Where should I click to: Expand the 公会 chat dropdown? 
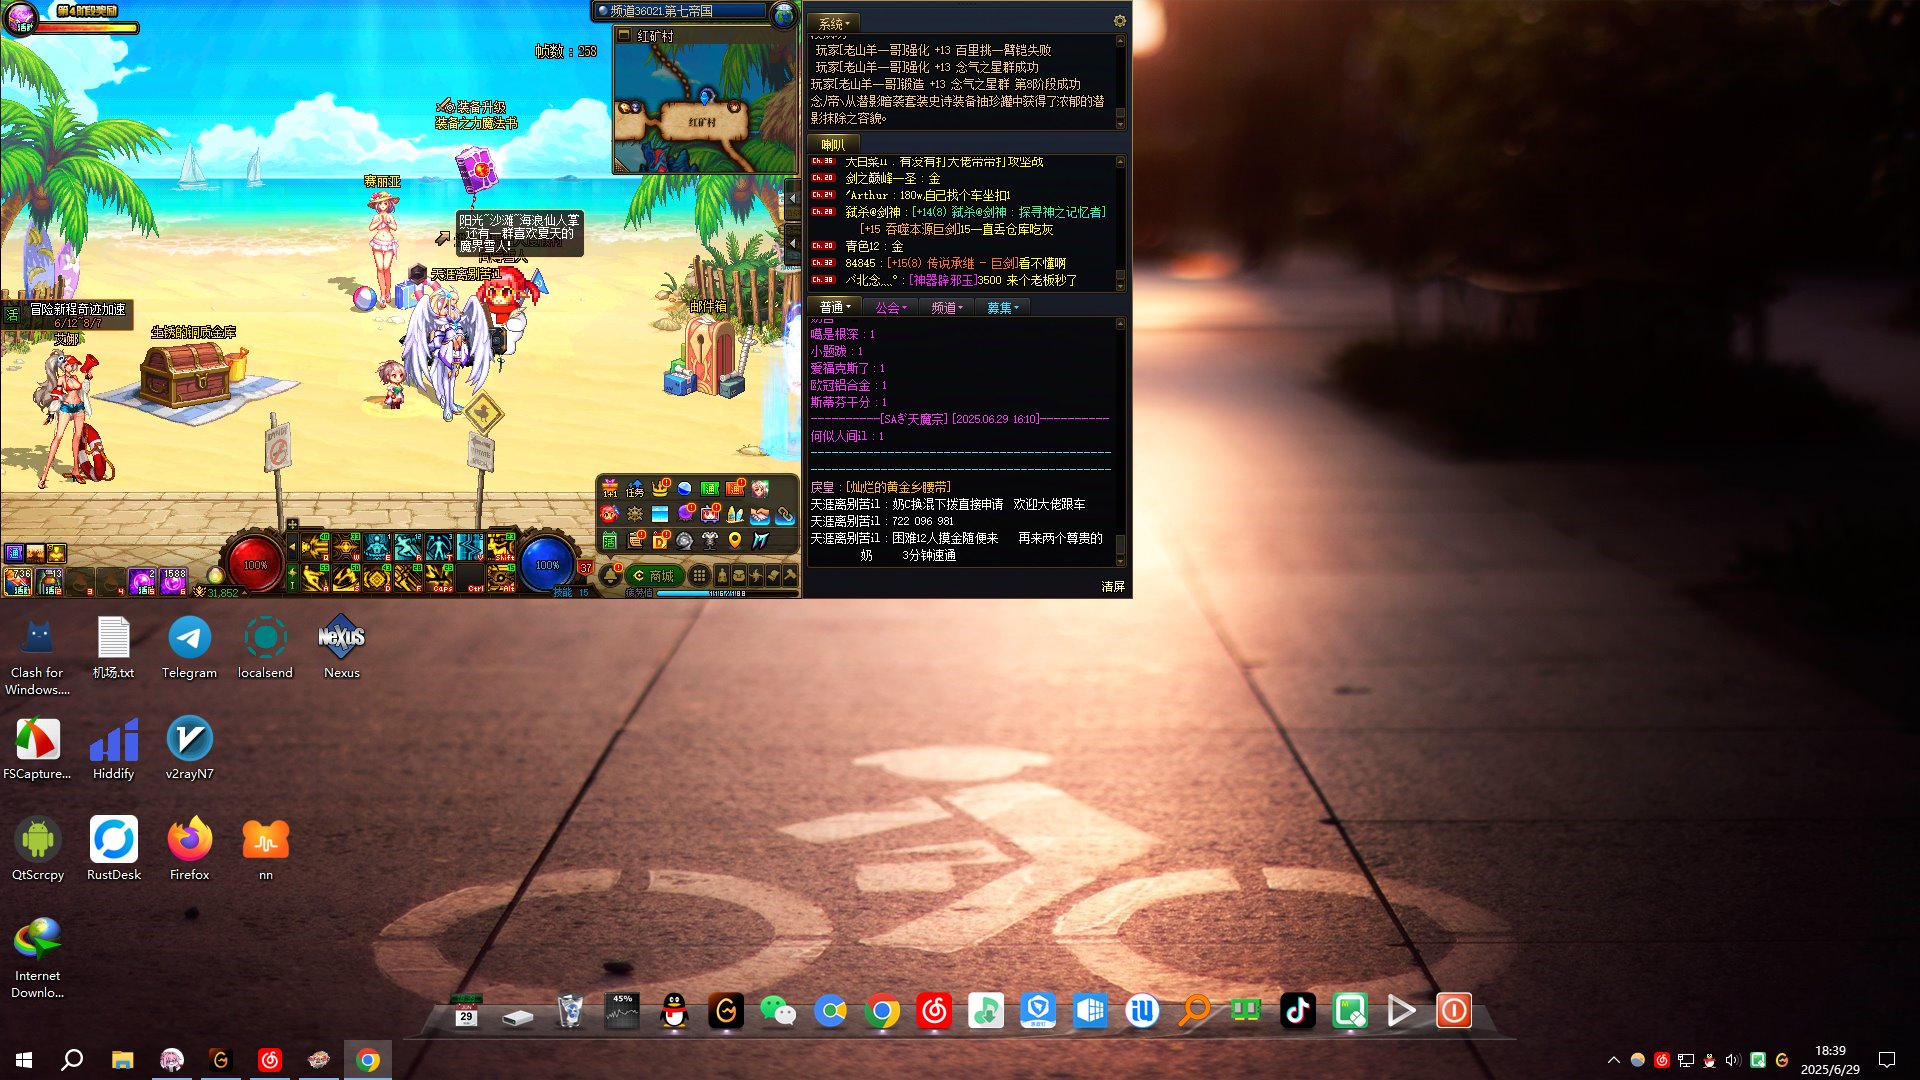click(890, 308)
